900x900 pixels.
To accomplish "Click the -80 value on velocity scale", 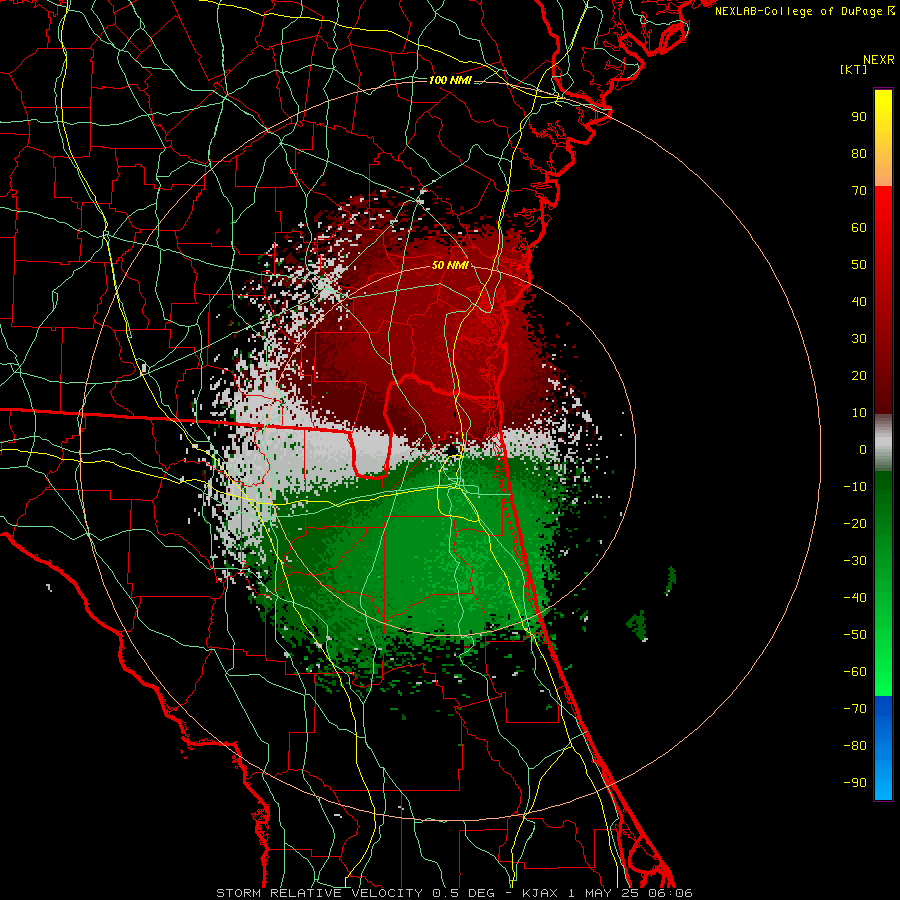I will (x=855, y=746).
